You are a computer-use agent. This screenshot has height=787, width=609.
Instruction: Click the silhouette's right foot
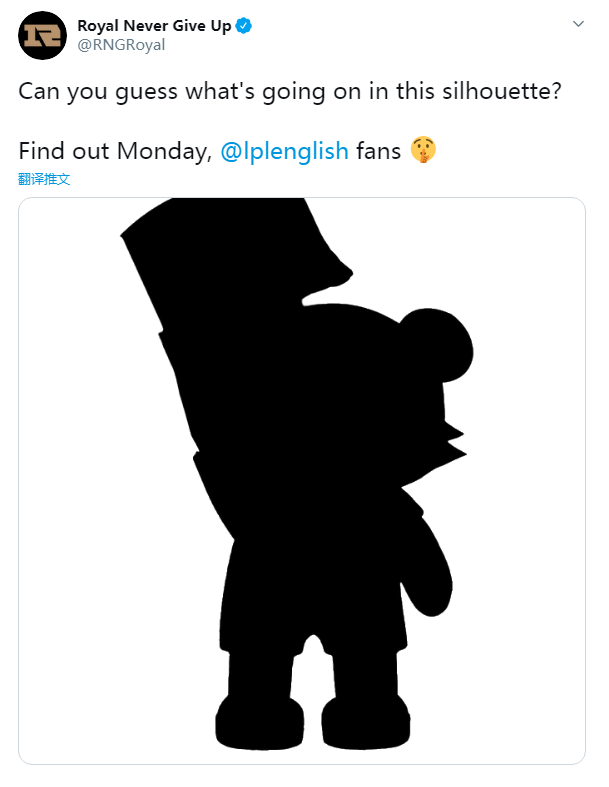coord(366,720)
